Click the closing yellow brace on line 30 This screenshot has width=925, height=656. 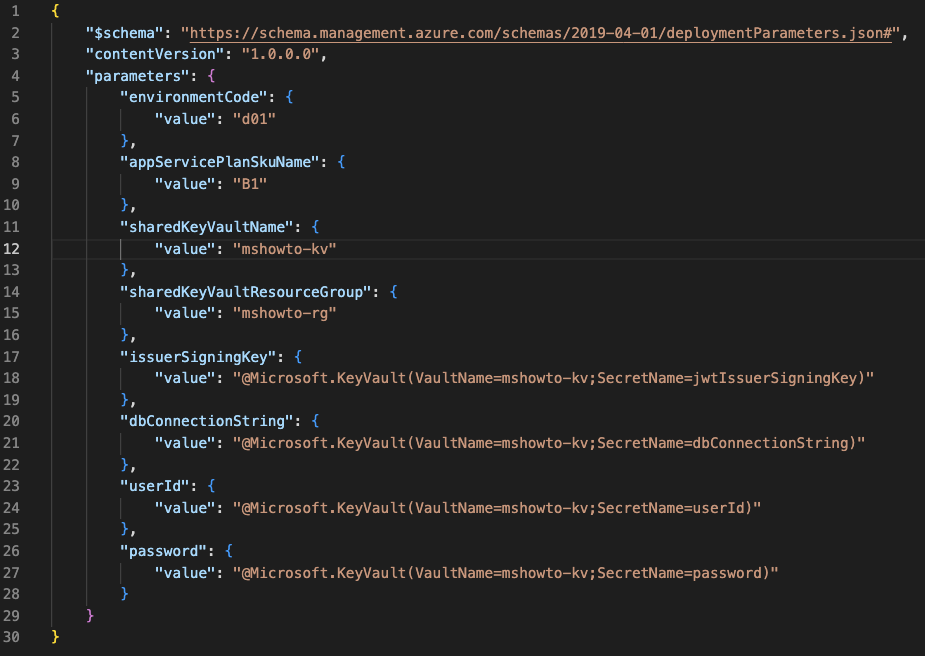pos(55,637)
